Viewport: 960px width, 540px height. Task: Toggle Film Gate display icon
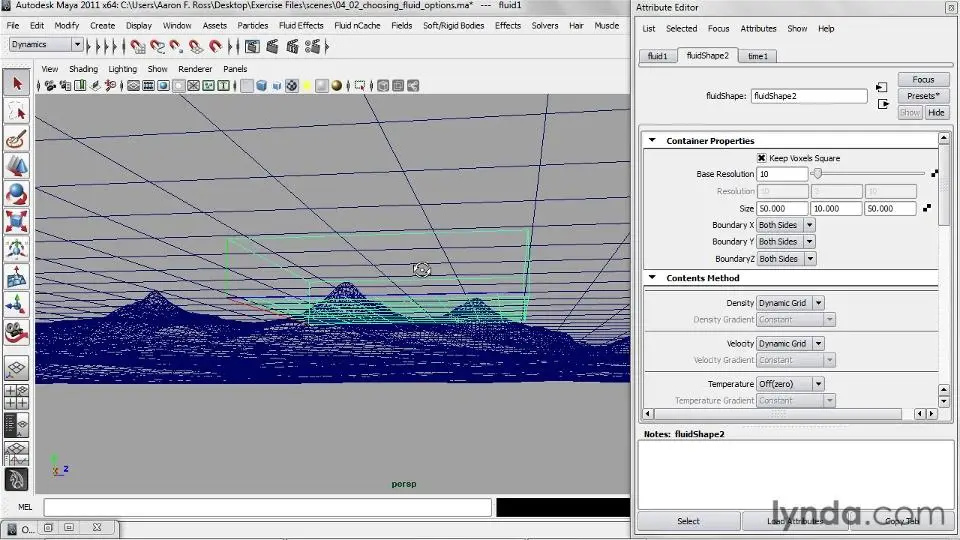click(148, 86)
